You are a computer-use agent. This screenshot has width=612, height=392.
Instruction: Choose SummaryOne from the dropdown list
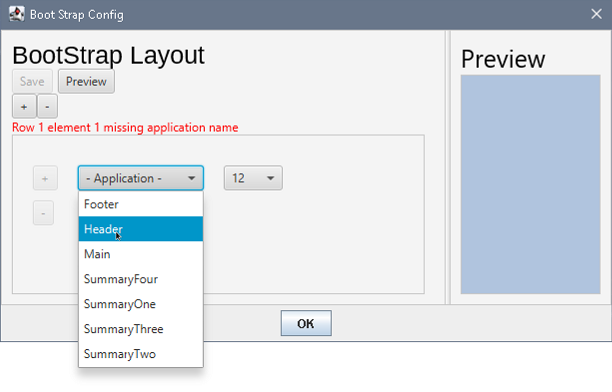tap(141, 304)
